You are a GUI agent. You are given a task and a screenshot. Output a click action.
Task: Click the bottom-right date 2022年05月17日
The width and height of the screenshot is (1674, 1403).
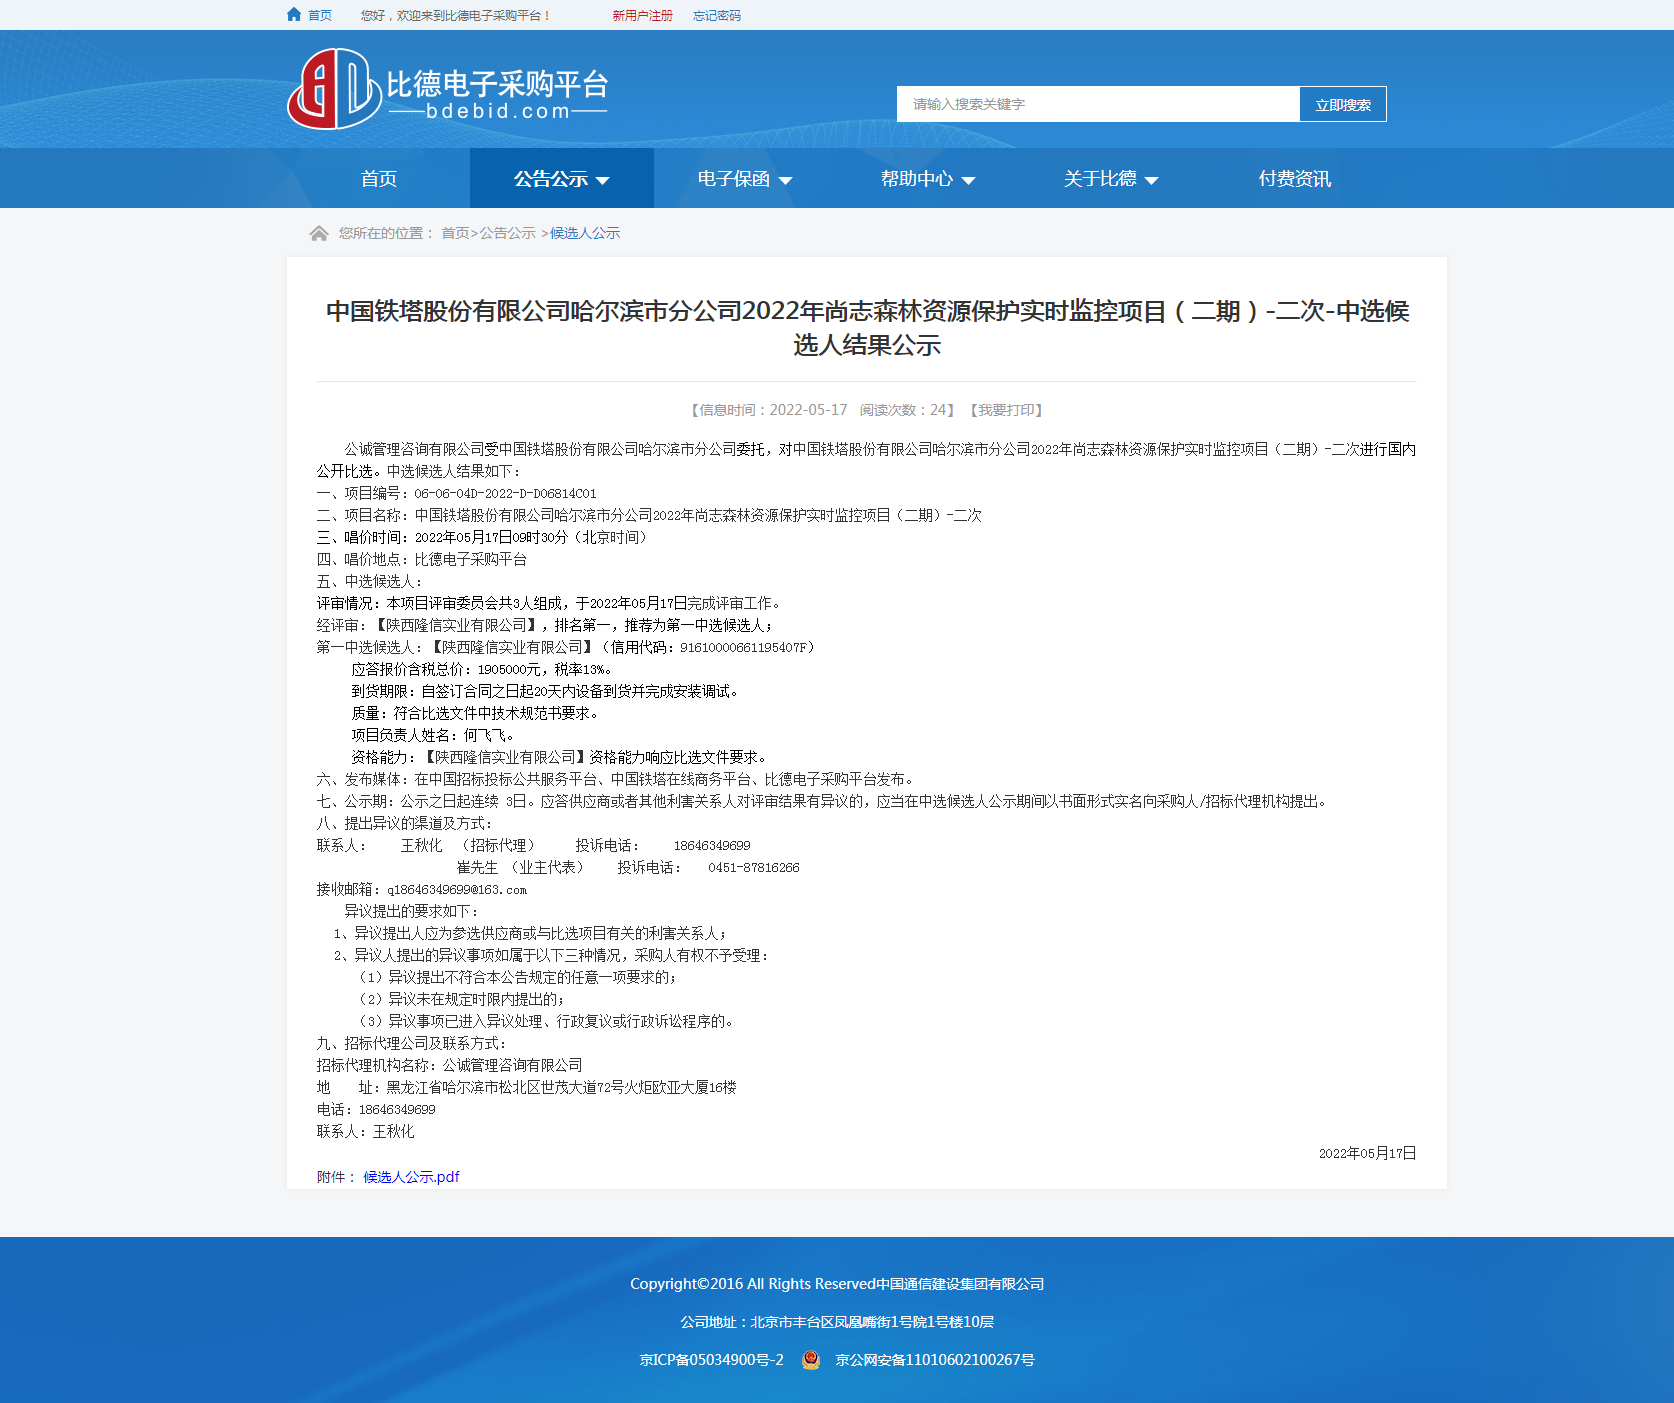pos(1367,1153)
